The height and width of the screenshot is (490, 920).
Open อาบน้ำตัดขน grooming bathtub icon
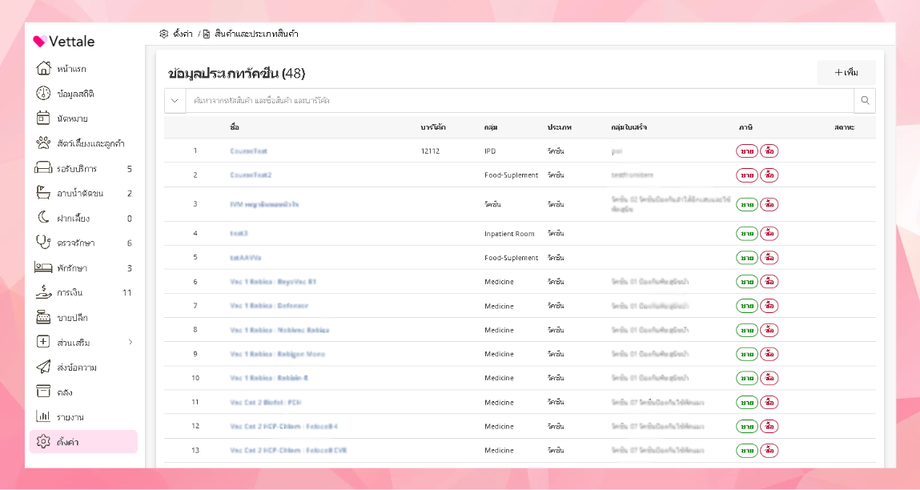click(43, 193)
